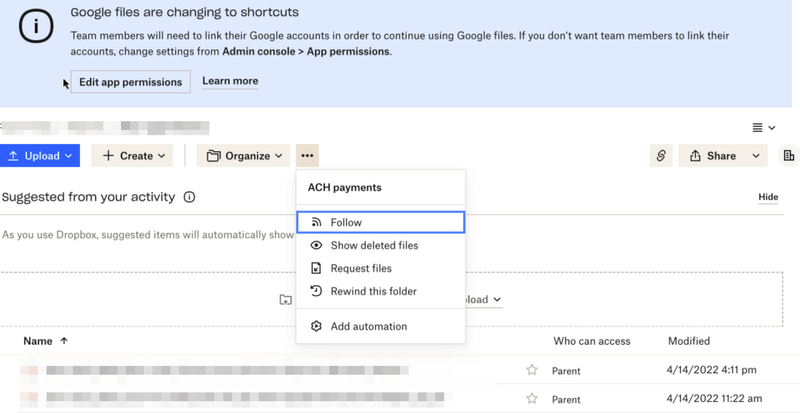Click the info icon in the Google files banner
The height and width of the screenshot is (413, 800).
[x=37, y=27]
